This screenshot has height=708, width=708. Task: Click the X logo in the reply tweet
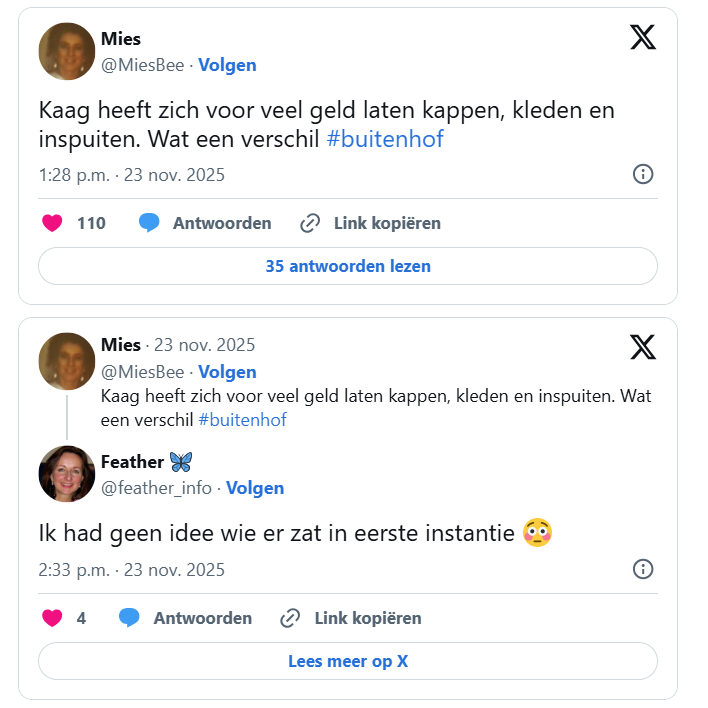(x=643, y=347)
